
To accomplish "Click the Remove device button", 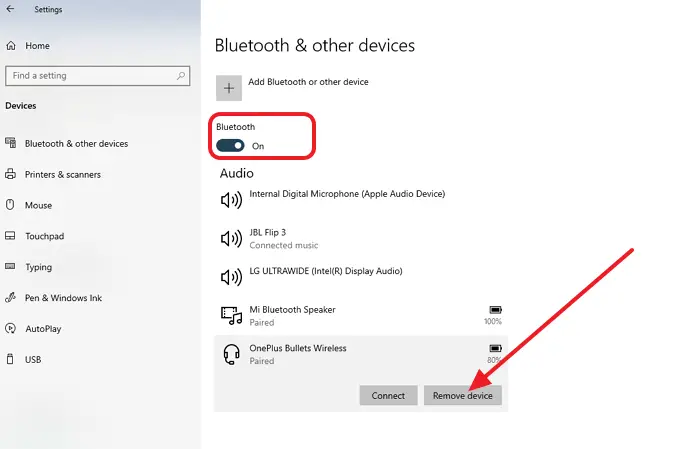I will 462,396.
